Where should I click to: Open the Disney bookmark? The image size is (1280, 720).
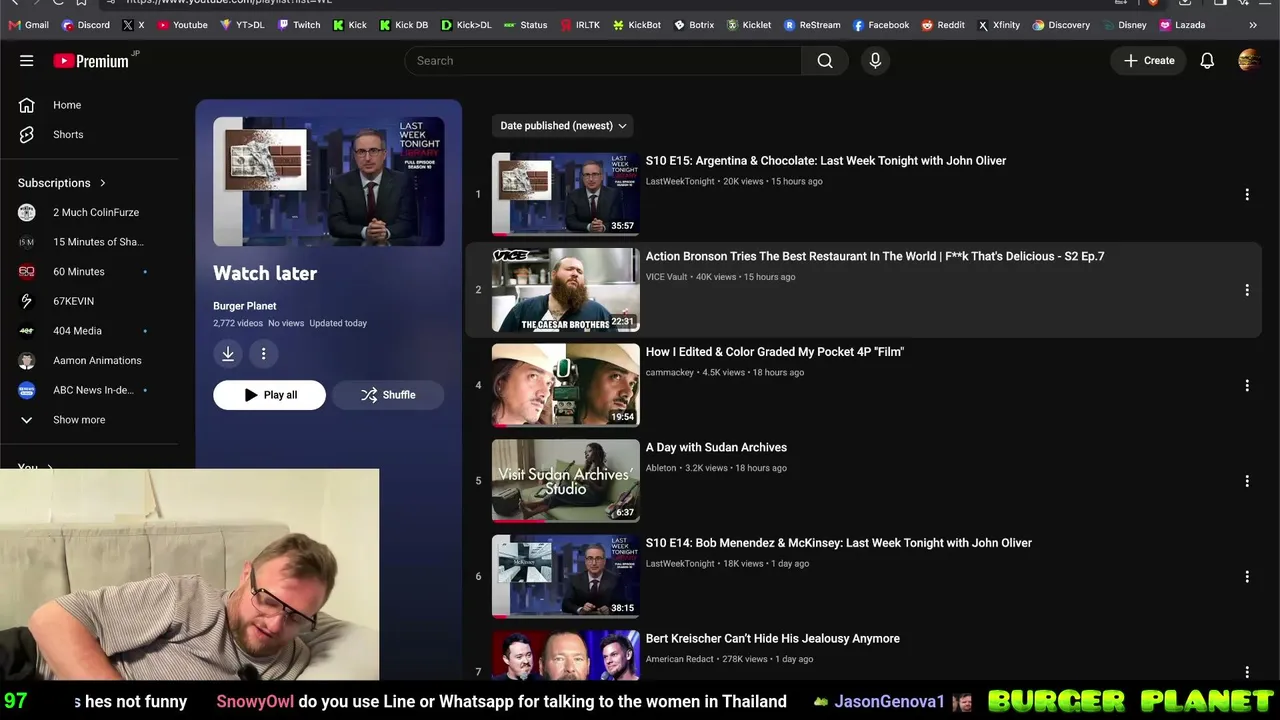coord(1124,25)
